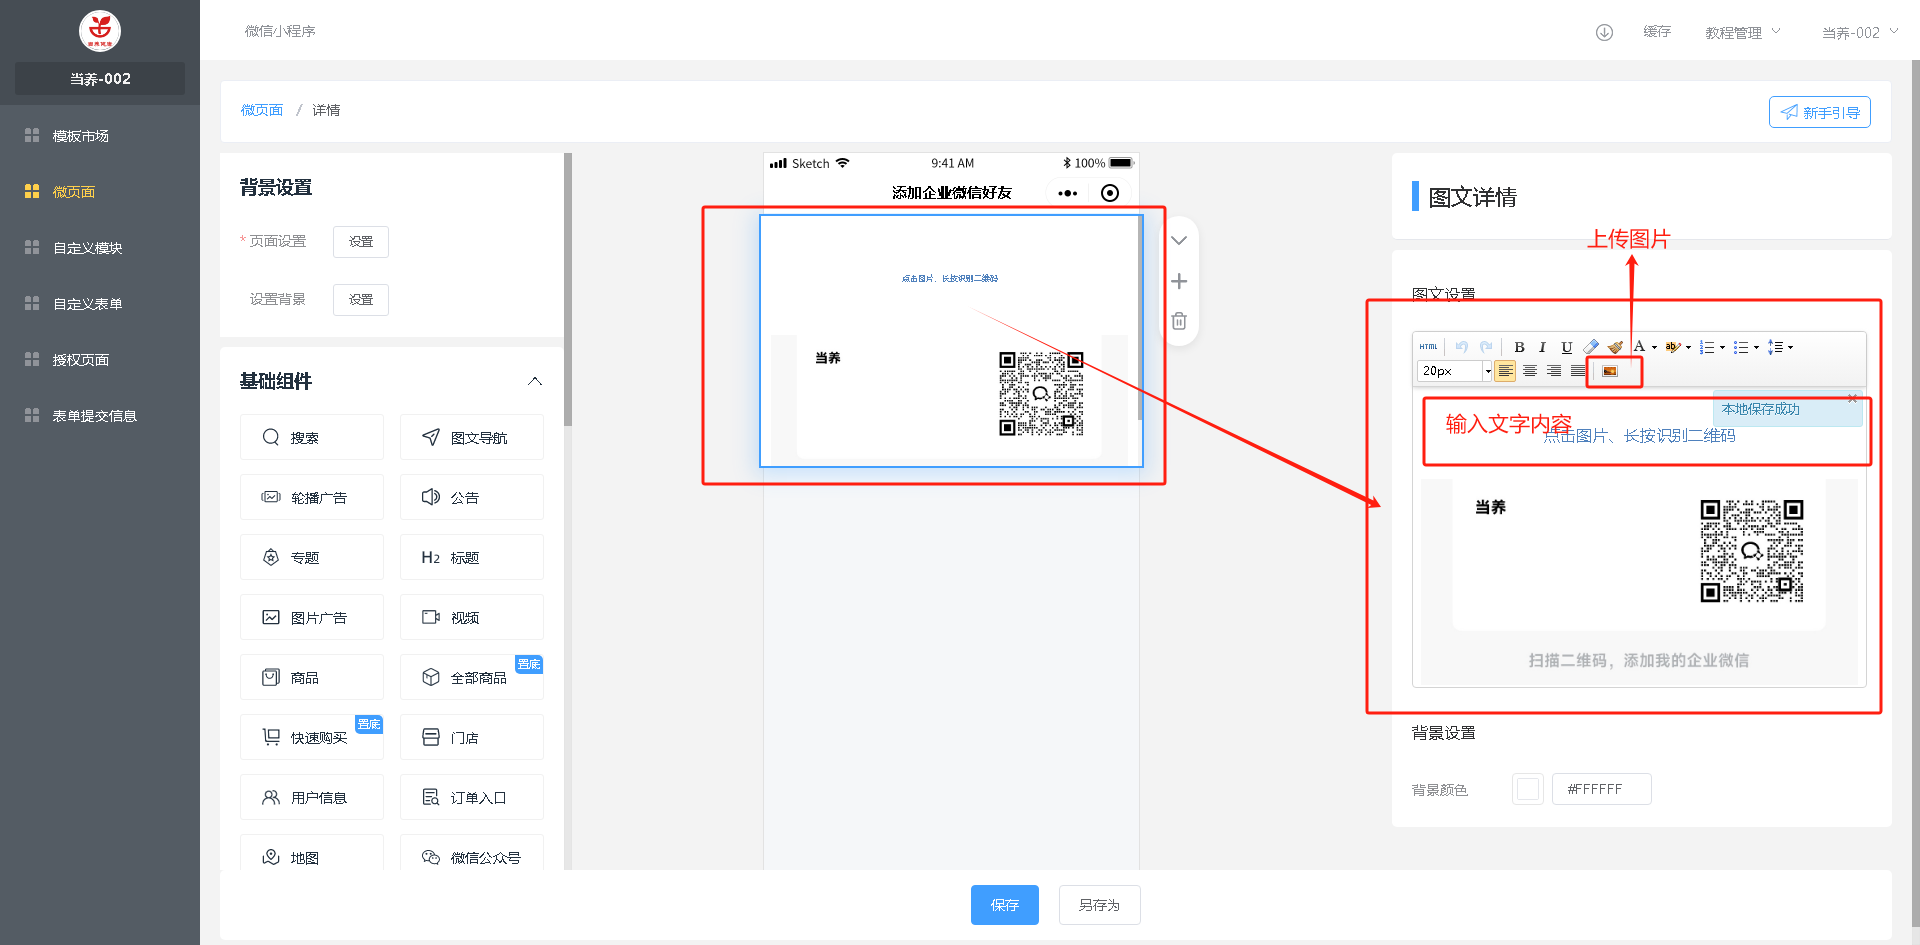
Task: Open 模板市场 in the sidebar
Action: pos(81,136)
